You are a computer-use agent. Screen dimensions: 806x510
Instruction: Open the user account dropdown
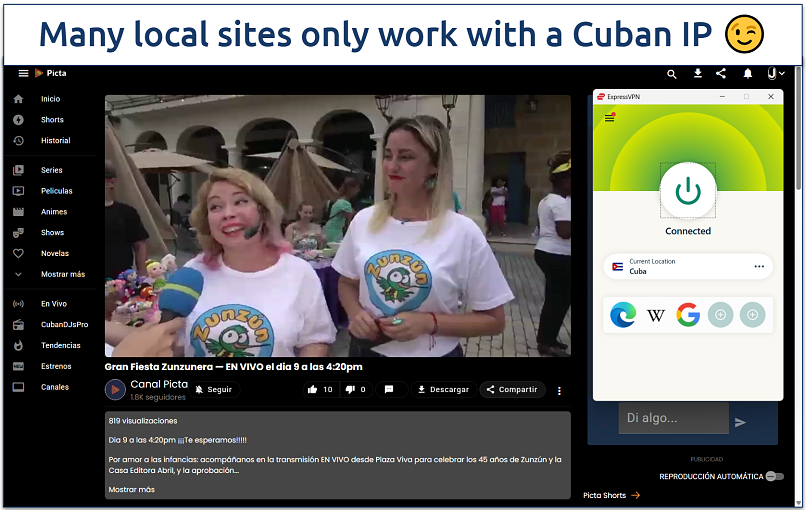(776, 74)
